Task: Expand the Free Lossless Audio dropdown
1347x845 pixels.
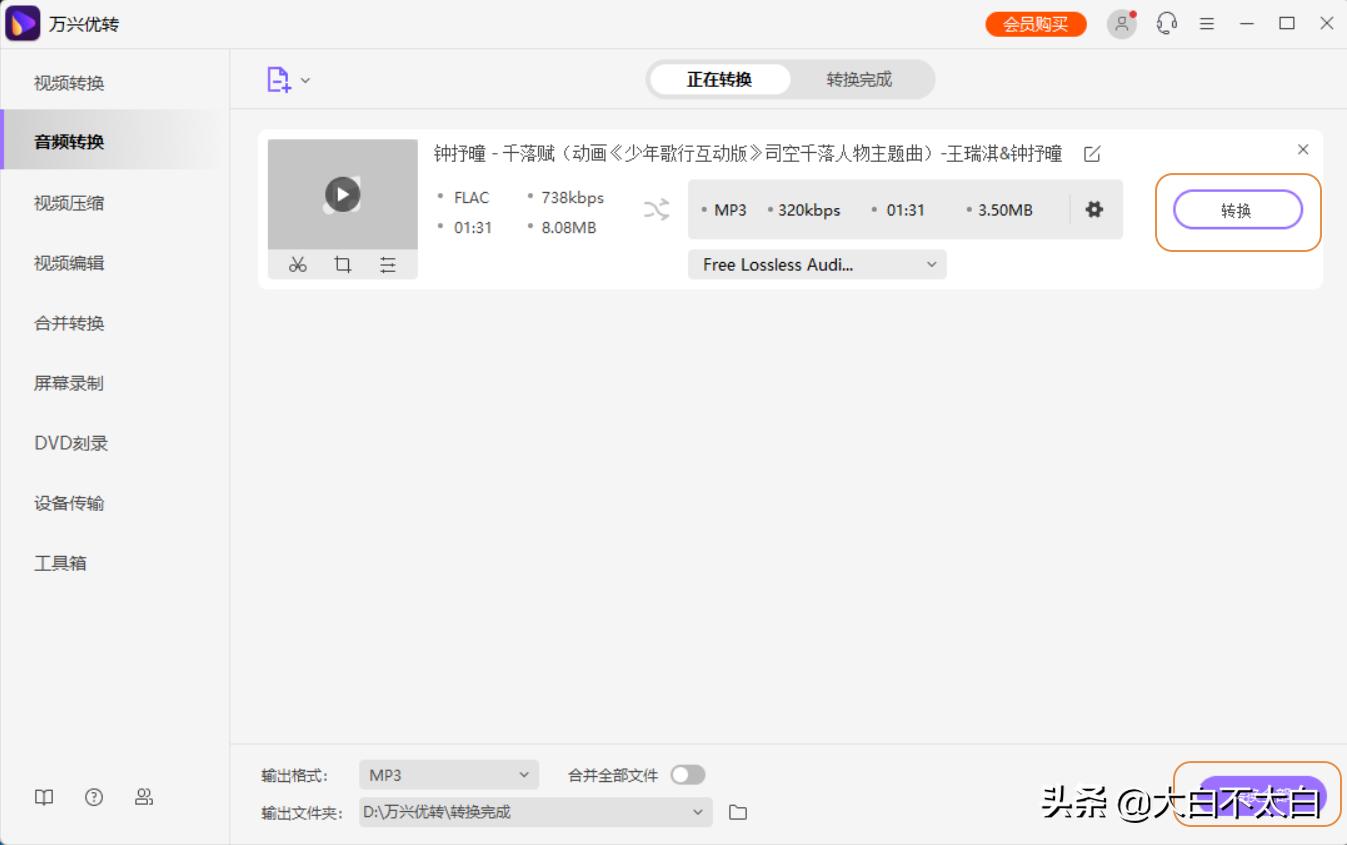Action: [816, 265]
